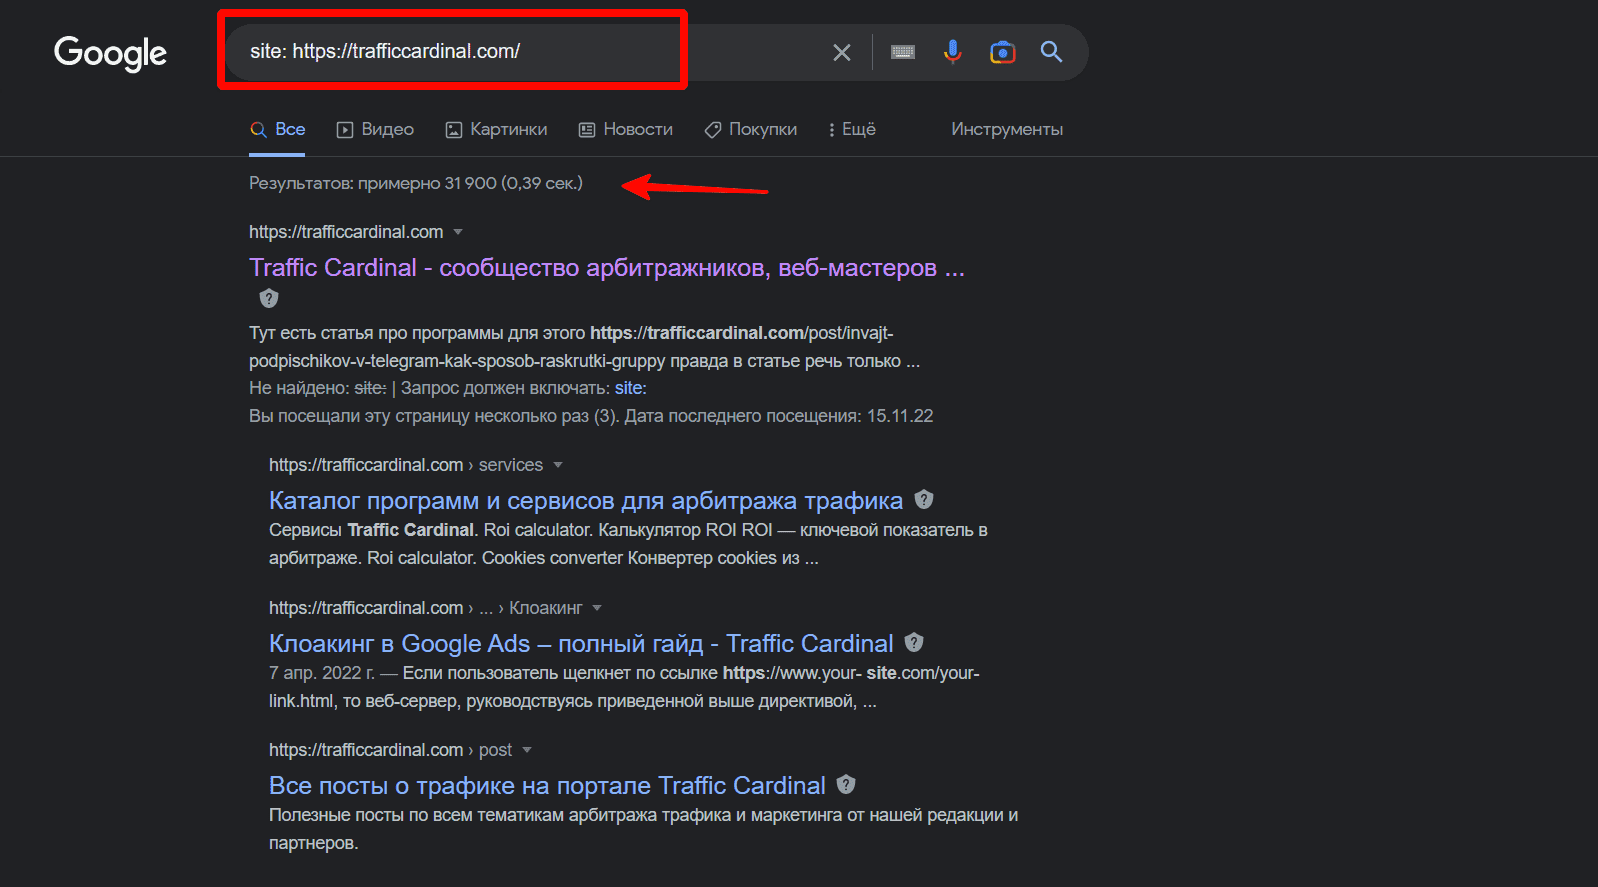
Task: Expand dropdown arrow next to services URL
Action: [x=558, y=465]
